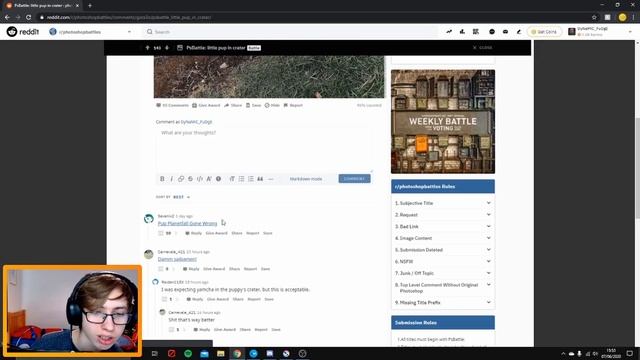Open the Windows notification center
Viewport: 640px width, 360px height.
629,353
